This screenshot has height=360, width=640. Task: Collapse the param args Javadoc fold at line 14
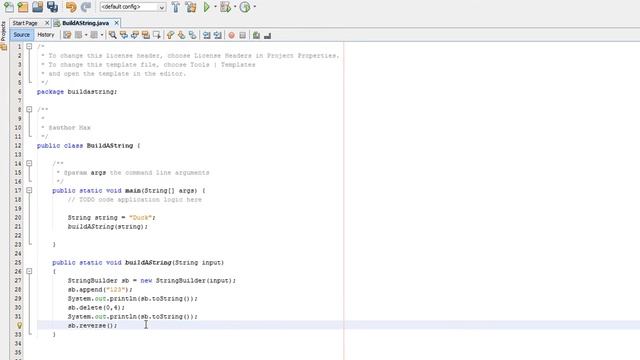pos(29,163)
